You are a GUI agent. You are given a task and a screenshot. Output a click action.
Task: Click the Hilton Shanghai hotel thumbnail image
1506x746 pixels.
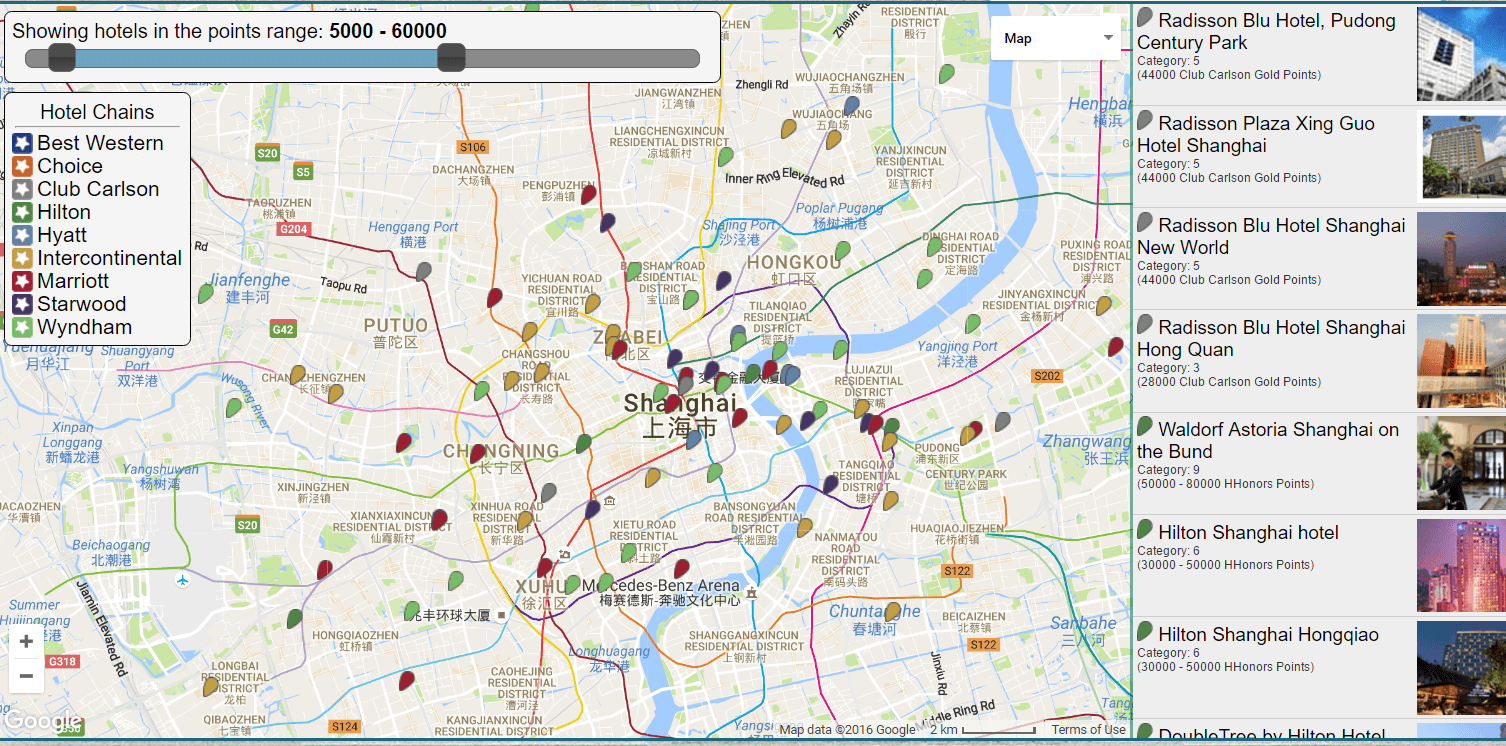pos(1461,566)
